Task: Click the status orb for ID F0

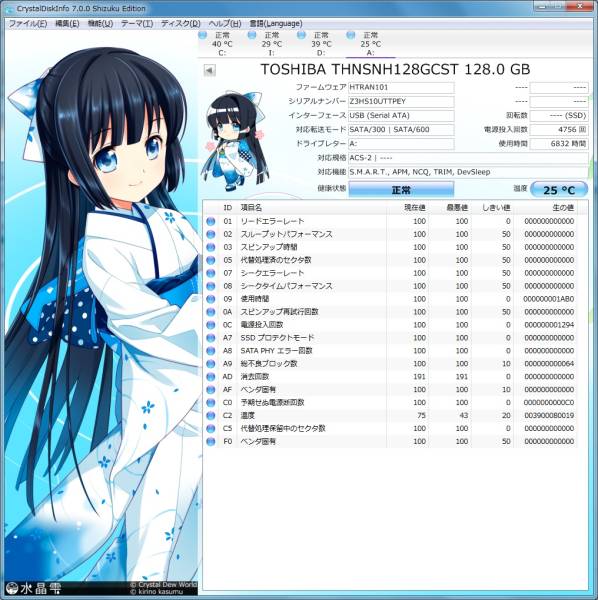Action: coord(210,442)
